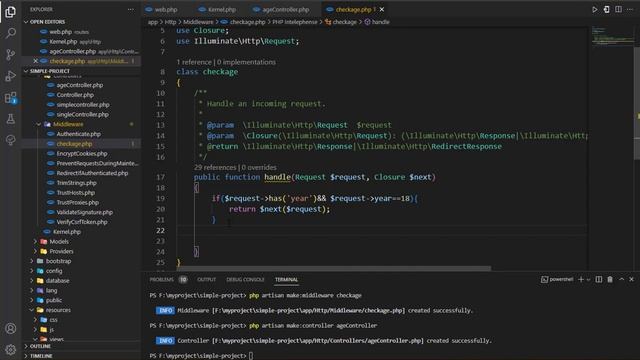Image resolution: width=640 pixels, height=360 pixels.
Task: Open the Search view in activity bar
Action: (x=11, y=33)
